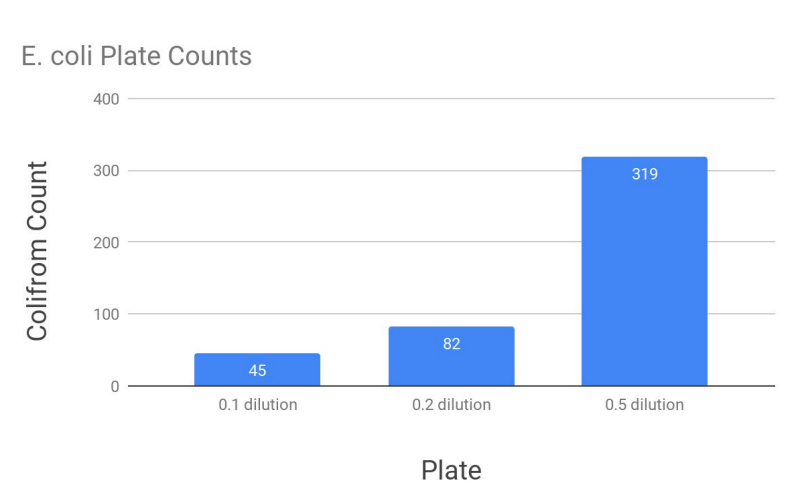Select the Plate horizontal axis title

[451, 470]
